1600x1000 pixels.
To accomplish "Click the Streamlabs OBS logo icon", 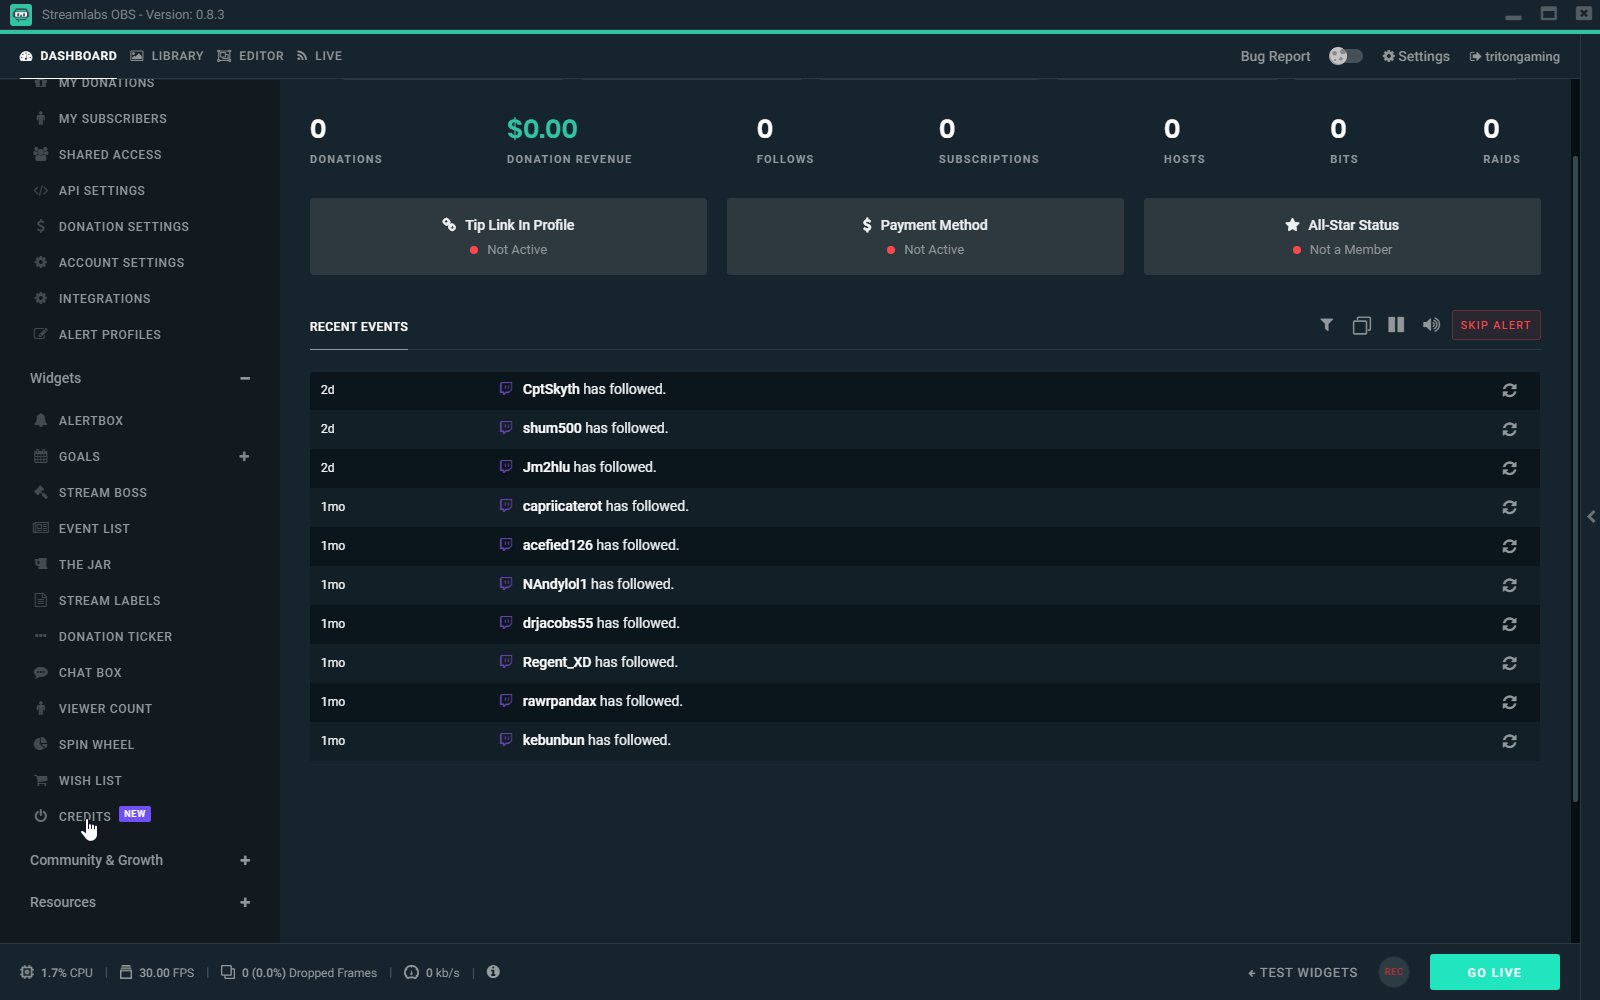I will [x=21, y=14].
